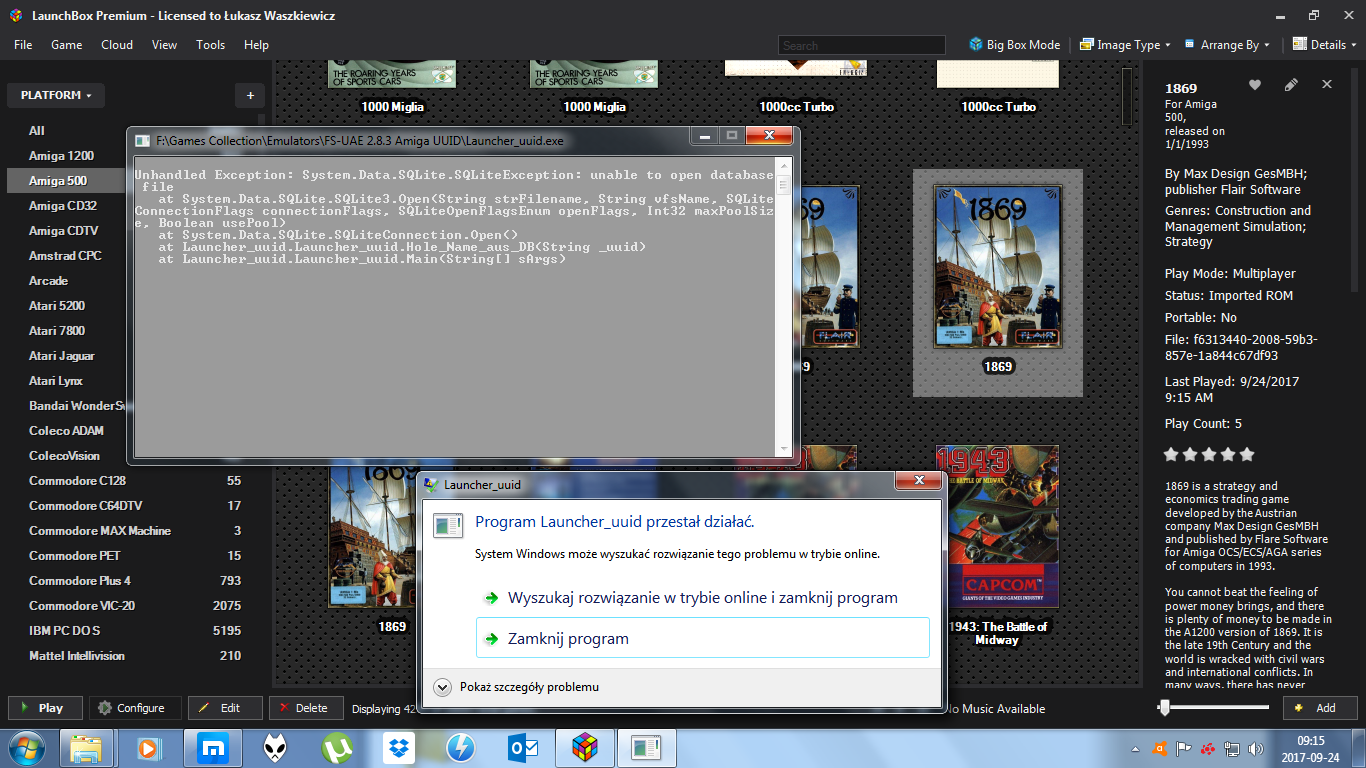
Task: Select the highlighted 1869 box art thumbnail
Action: click(997, 267)
